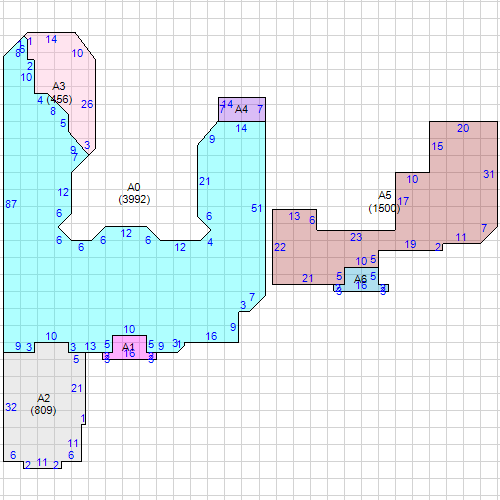Click the A1 label in magenta area

pos(128,347)
